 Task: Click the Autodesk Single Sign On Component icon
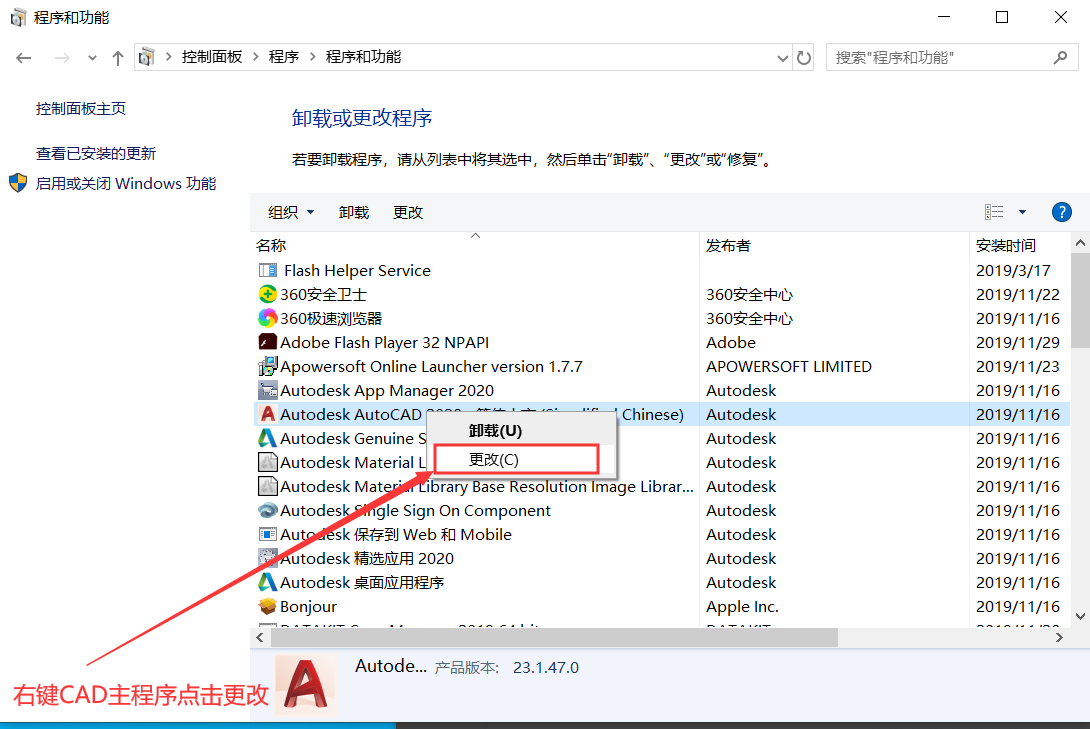[268, 510]
